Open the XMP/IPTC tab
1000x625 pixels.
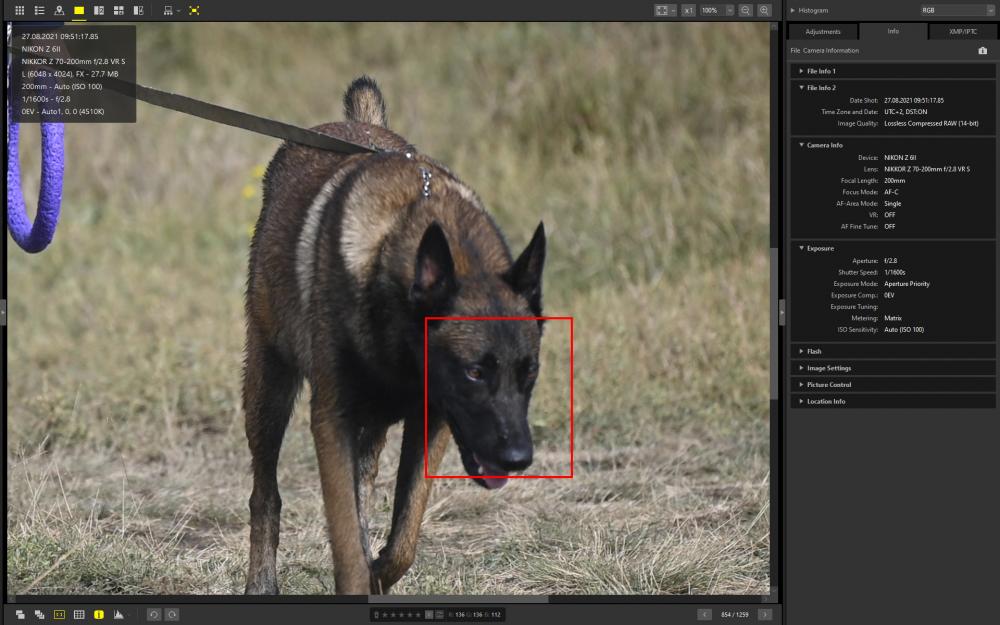(x=962, y=31)
